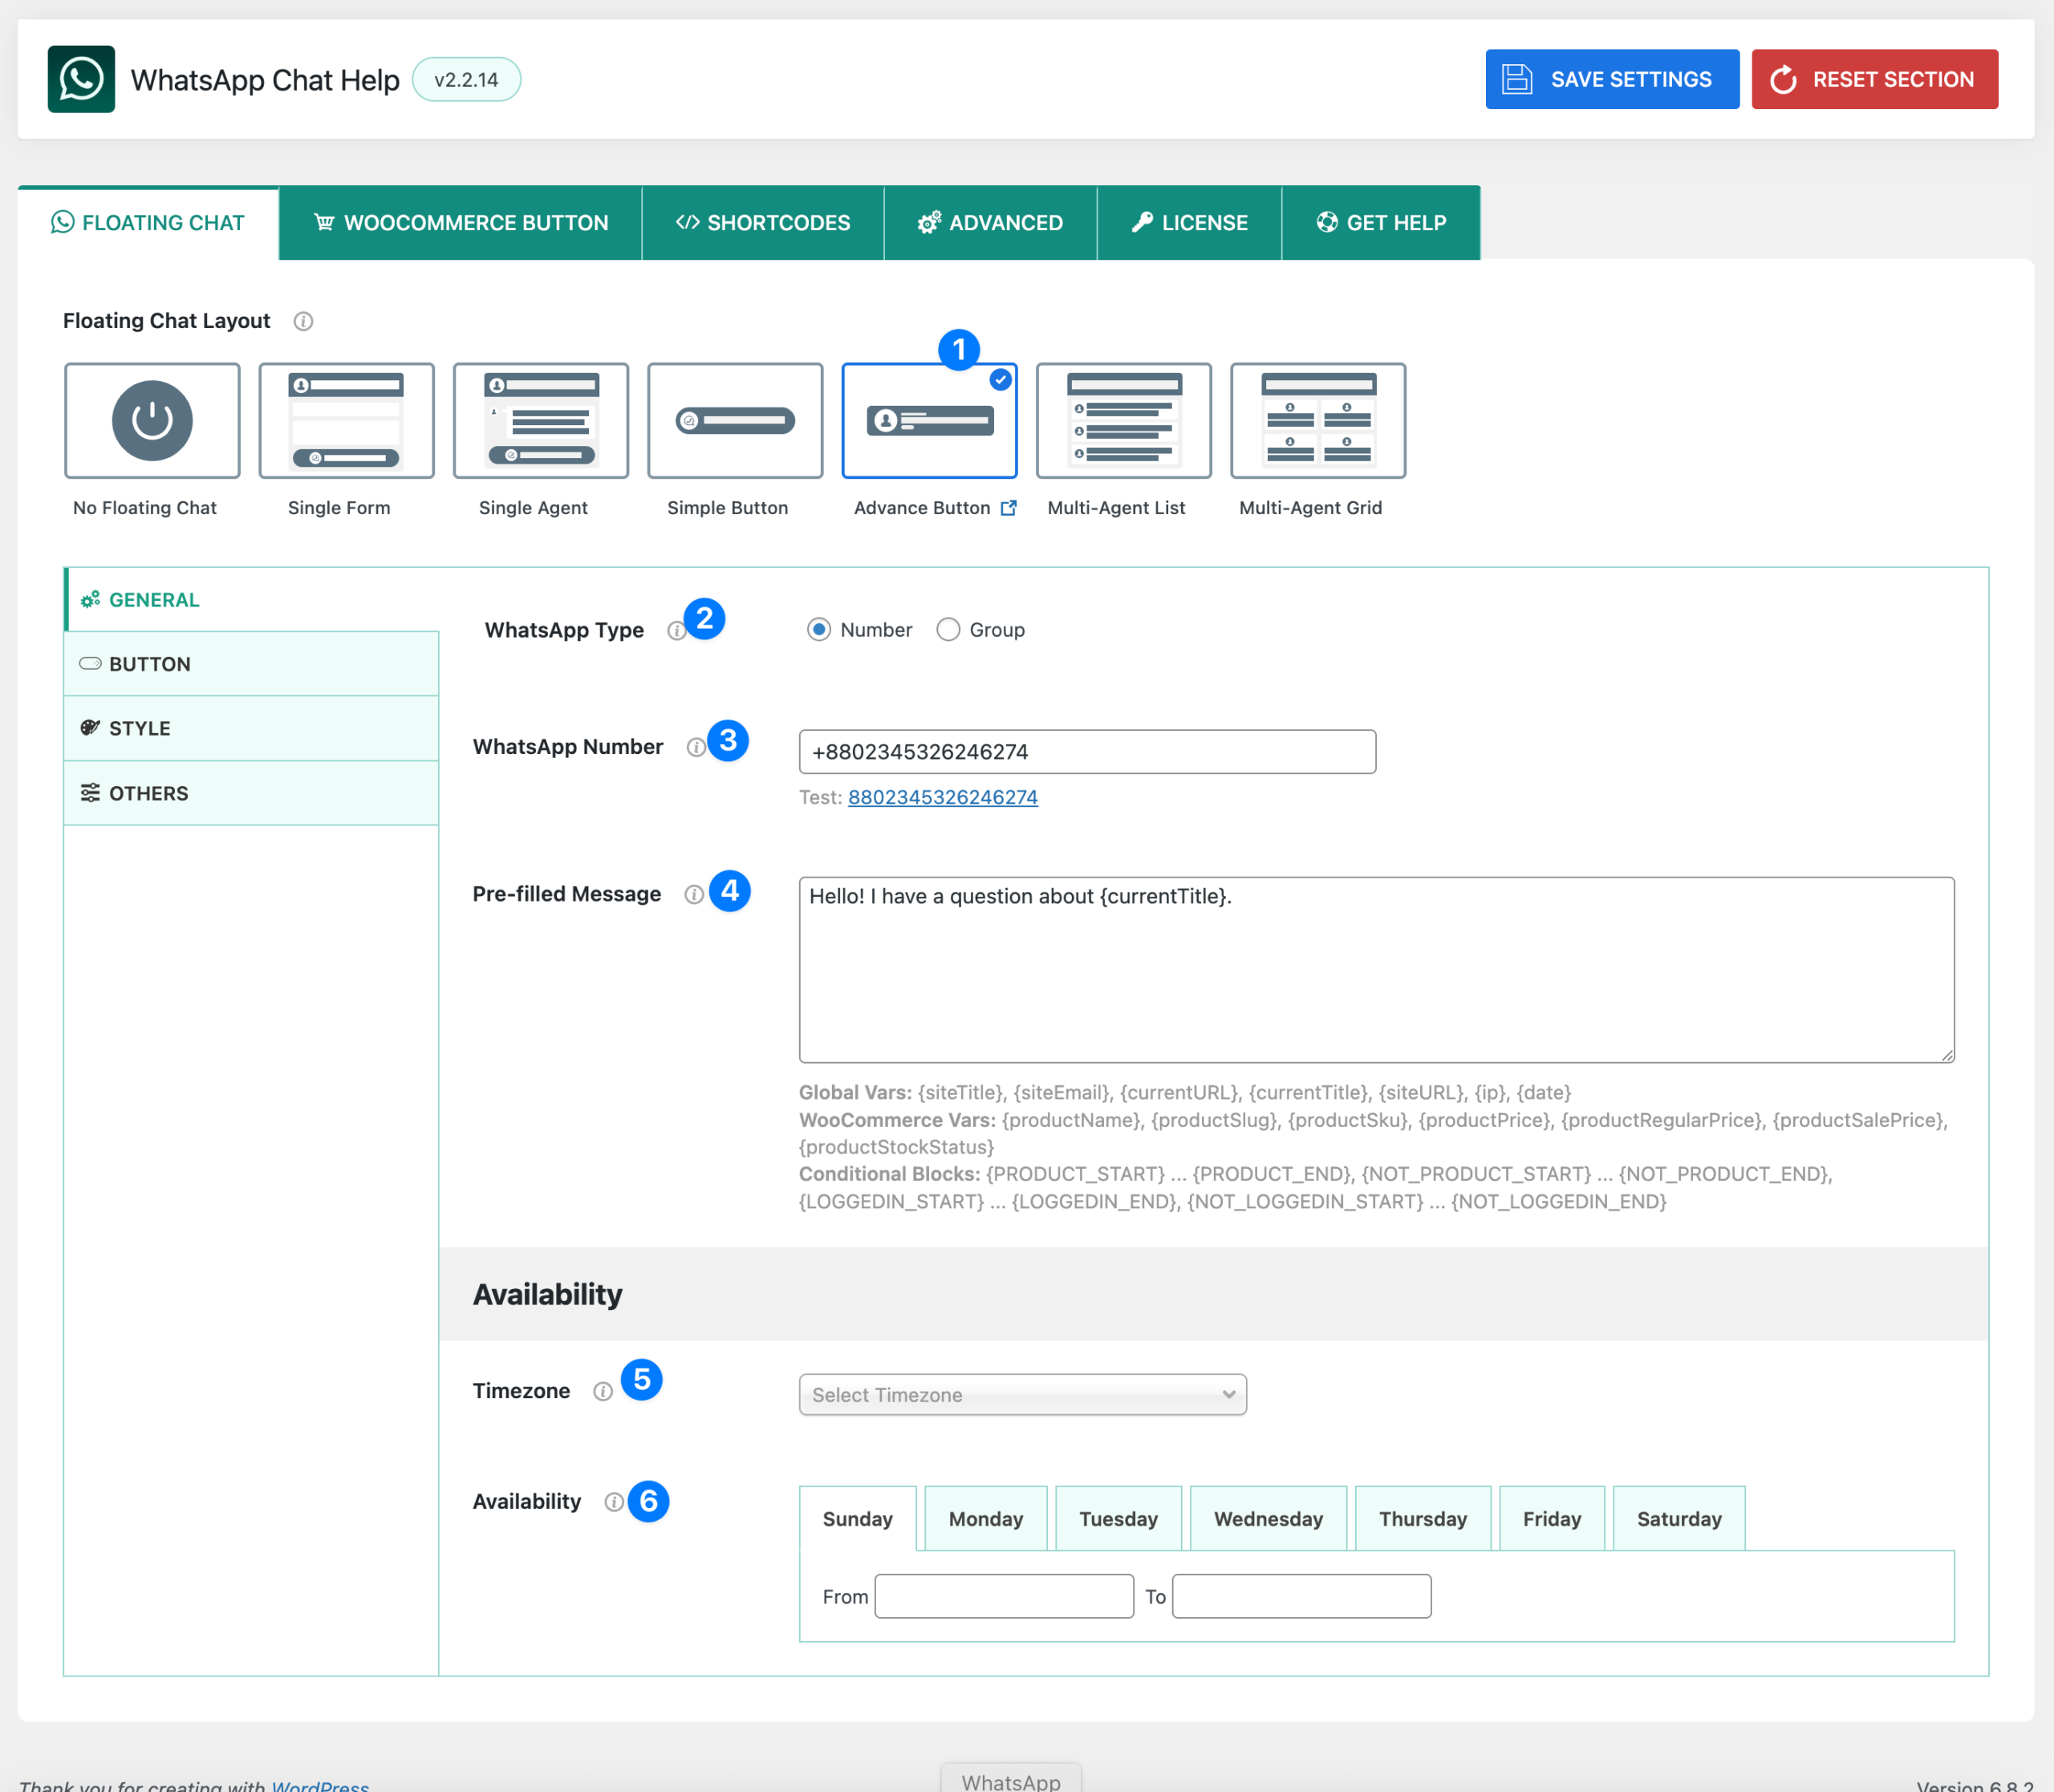Choose the Multi-Agent List layout icon

coord(1123,421)
